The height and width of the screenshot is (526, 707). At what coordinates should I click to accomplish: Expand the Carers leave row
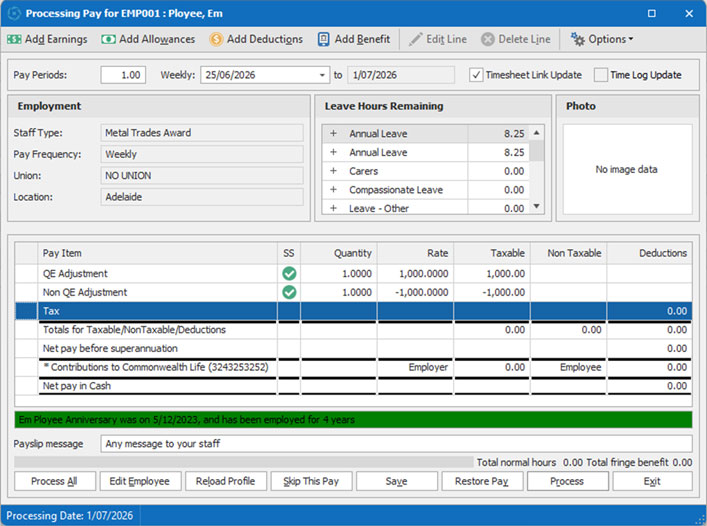click(333, 171)
